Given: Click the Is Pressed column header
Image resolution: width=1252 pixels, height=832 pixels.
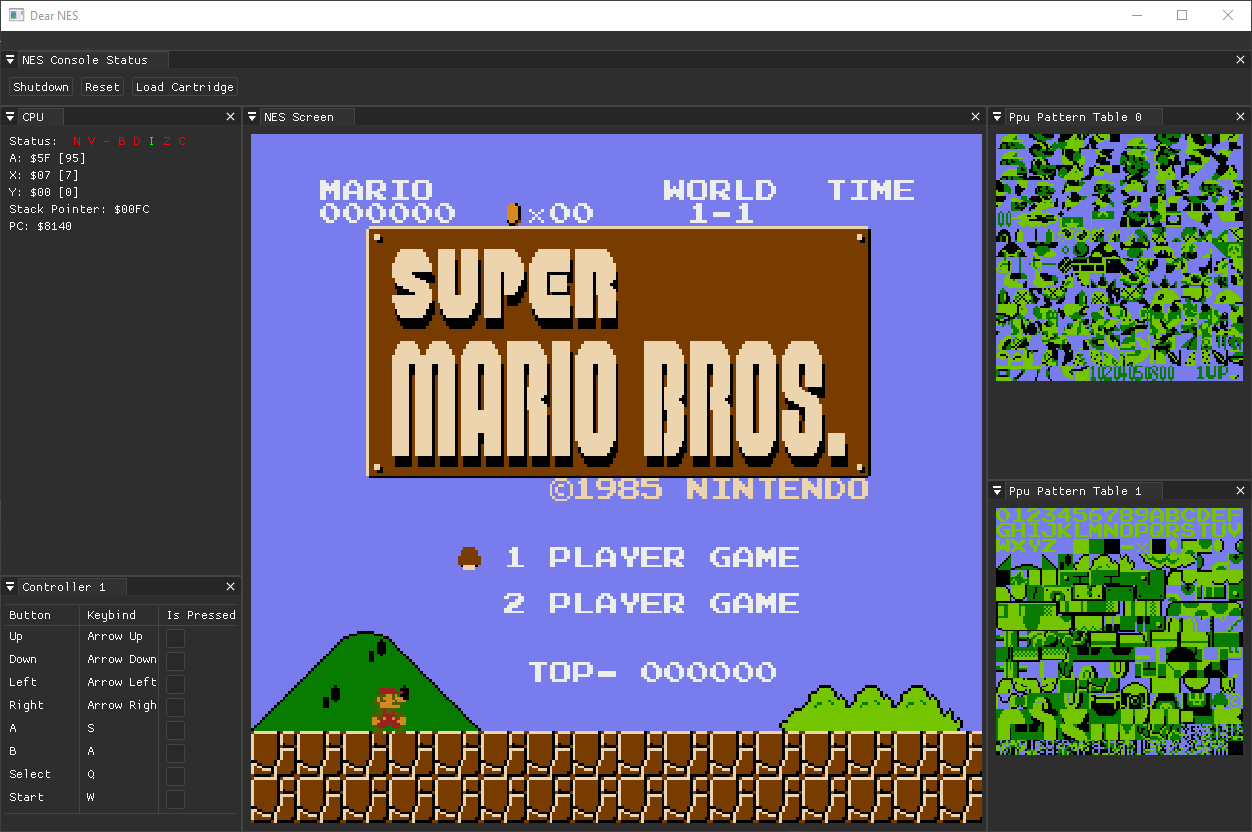Looking at the screenshot, I should point(201,615).
